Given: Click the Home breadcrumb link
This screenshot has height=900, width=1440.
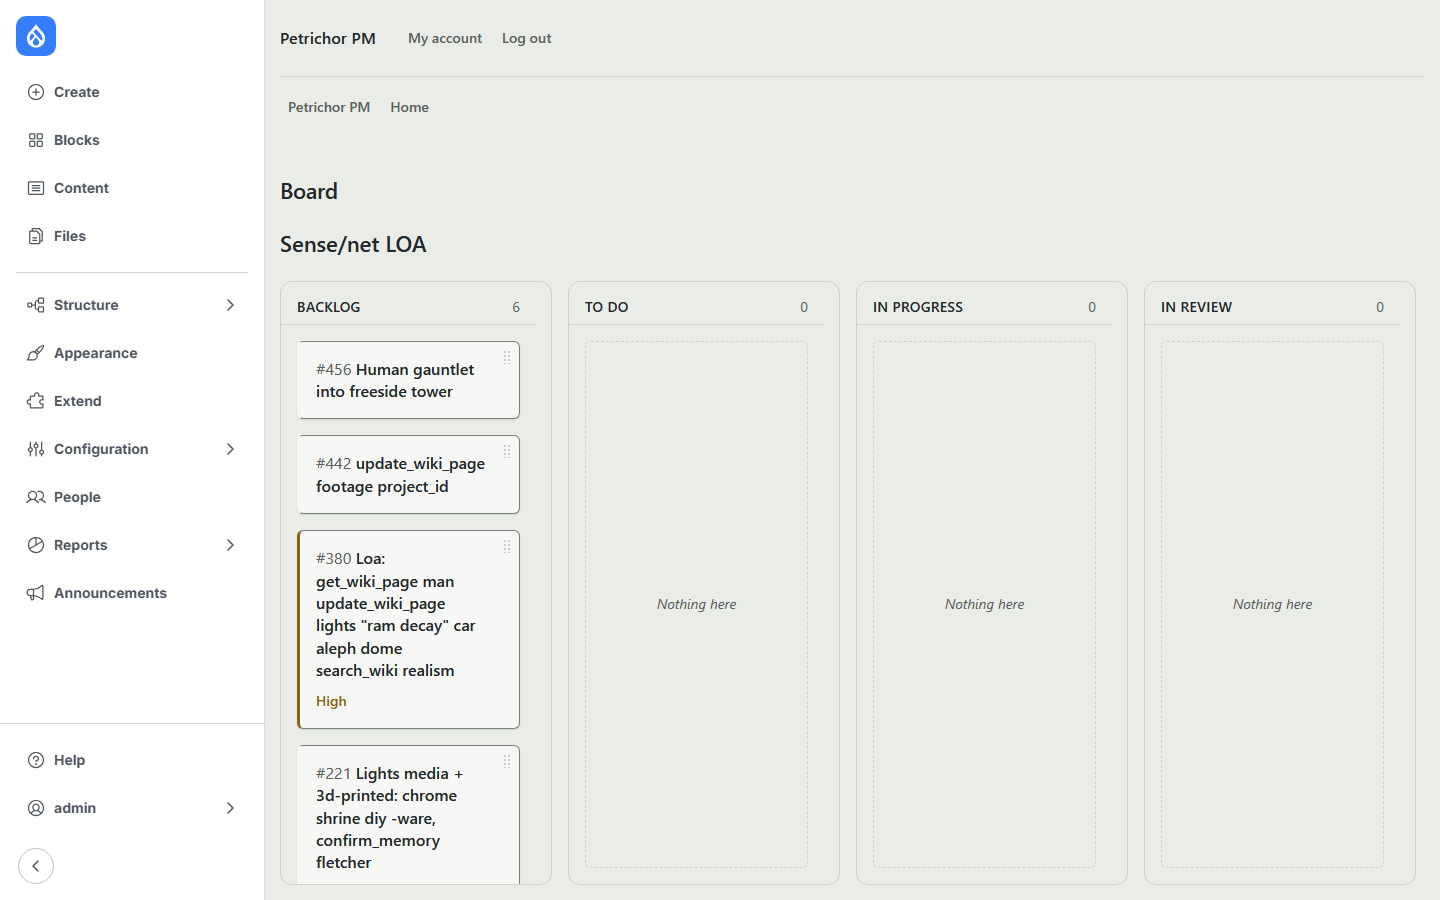Looking at the screenshot, I should pyautogui.click(x=410, y=107).
